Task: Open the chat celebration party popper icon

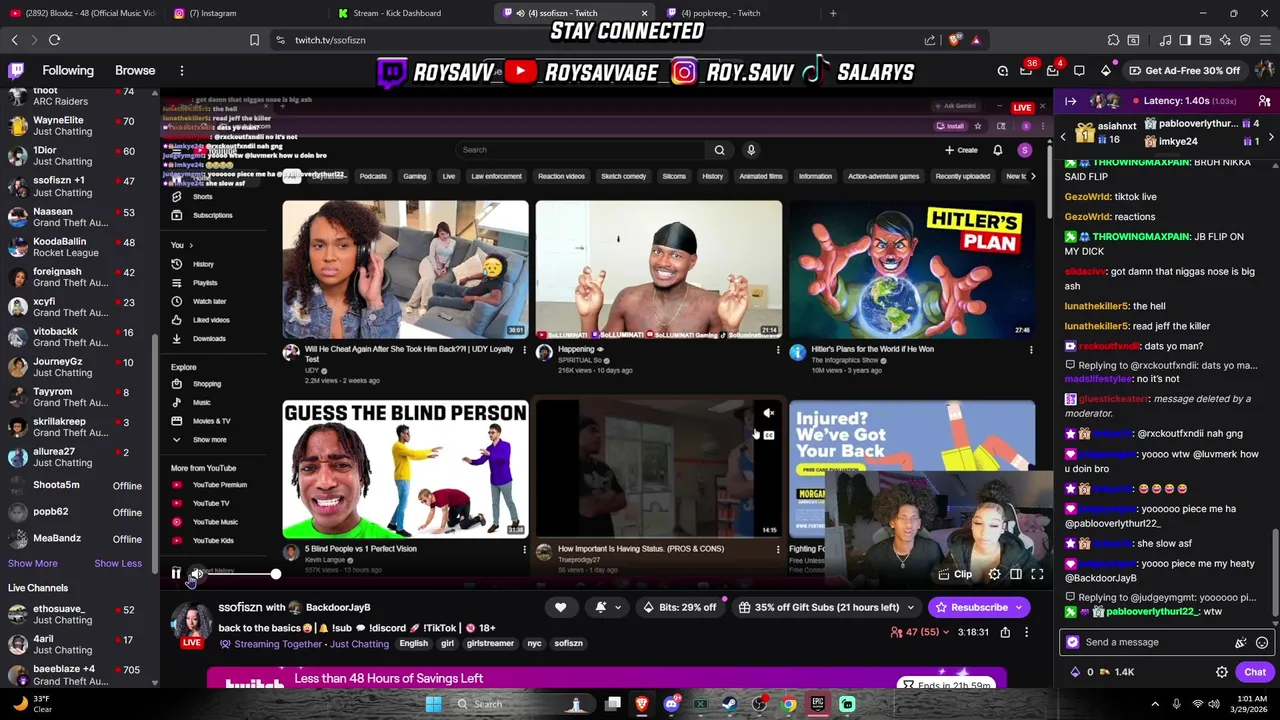Action: 1241,642
